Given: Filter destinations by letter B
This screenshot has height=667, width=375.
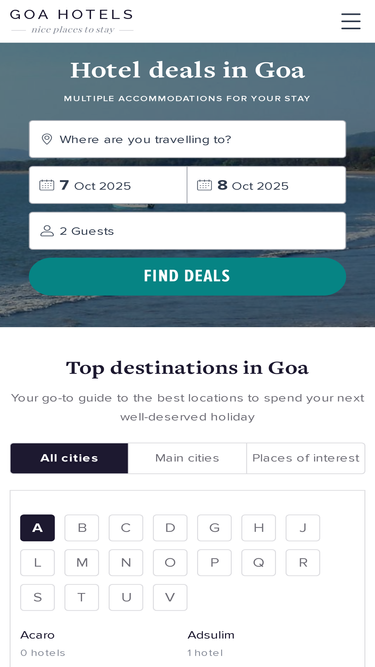Looking at the screenshot, I should click(x=82, y=528).
